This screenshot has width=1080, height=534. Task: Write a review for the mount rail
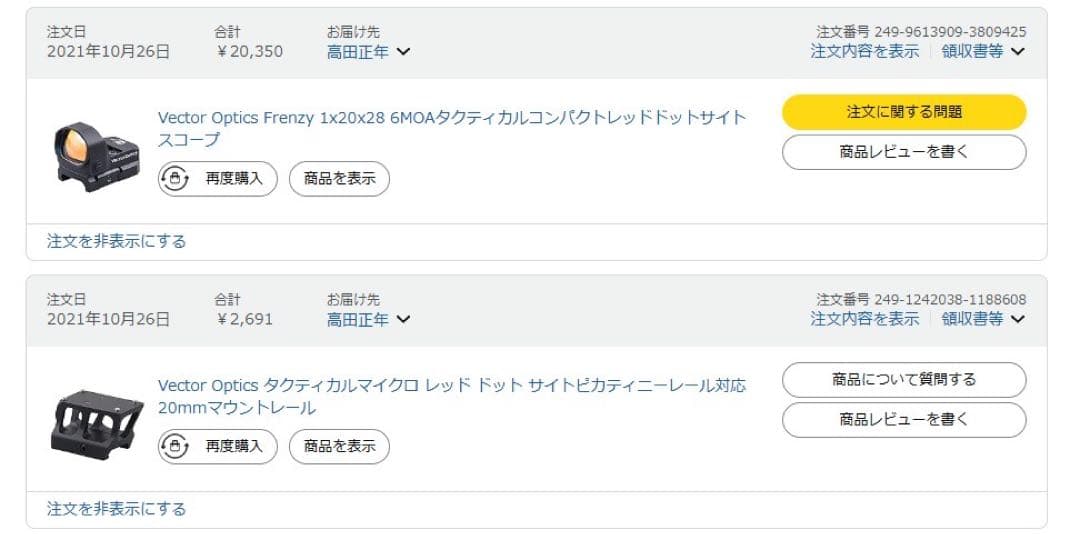[x=903, y=420]
